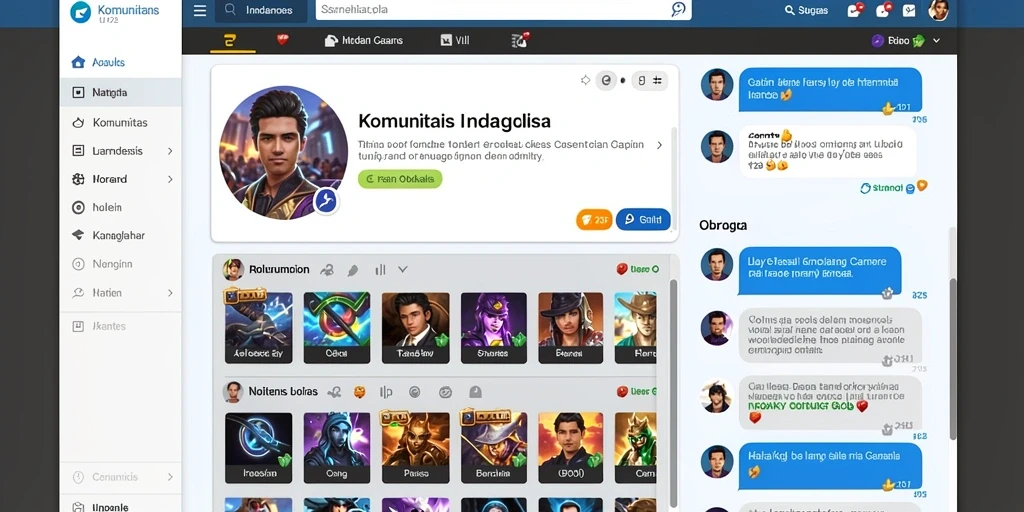Click the blue Galtl button
Screen dimensions: 1024x512
click(643, 219)
